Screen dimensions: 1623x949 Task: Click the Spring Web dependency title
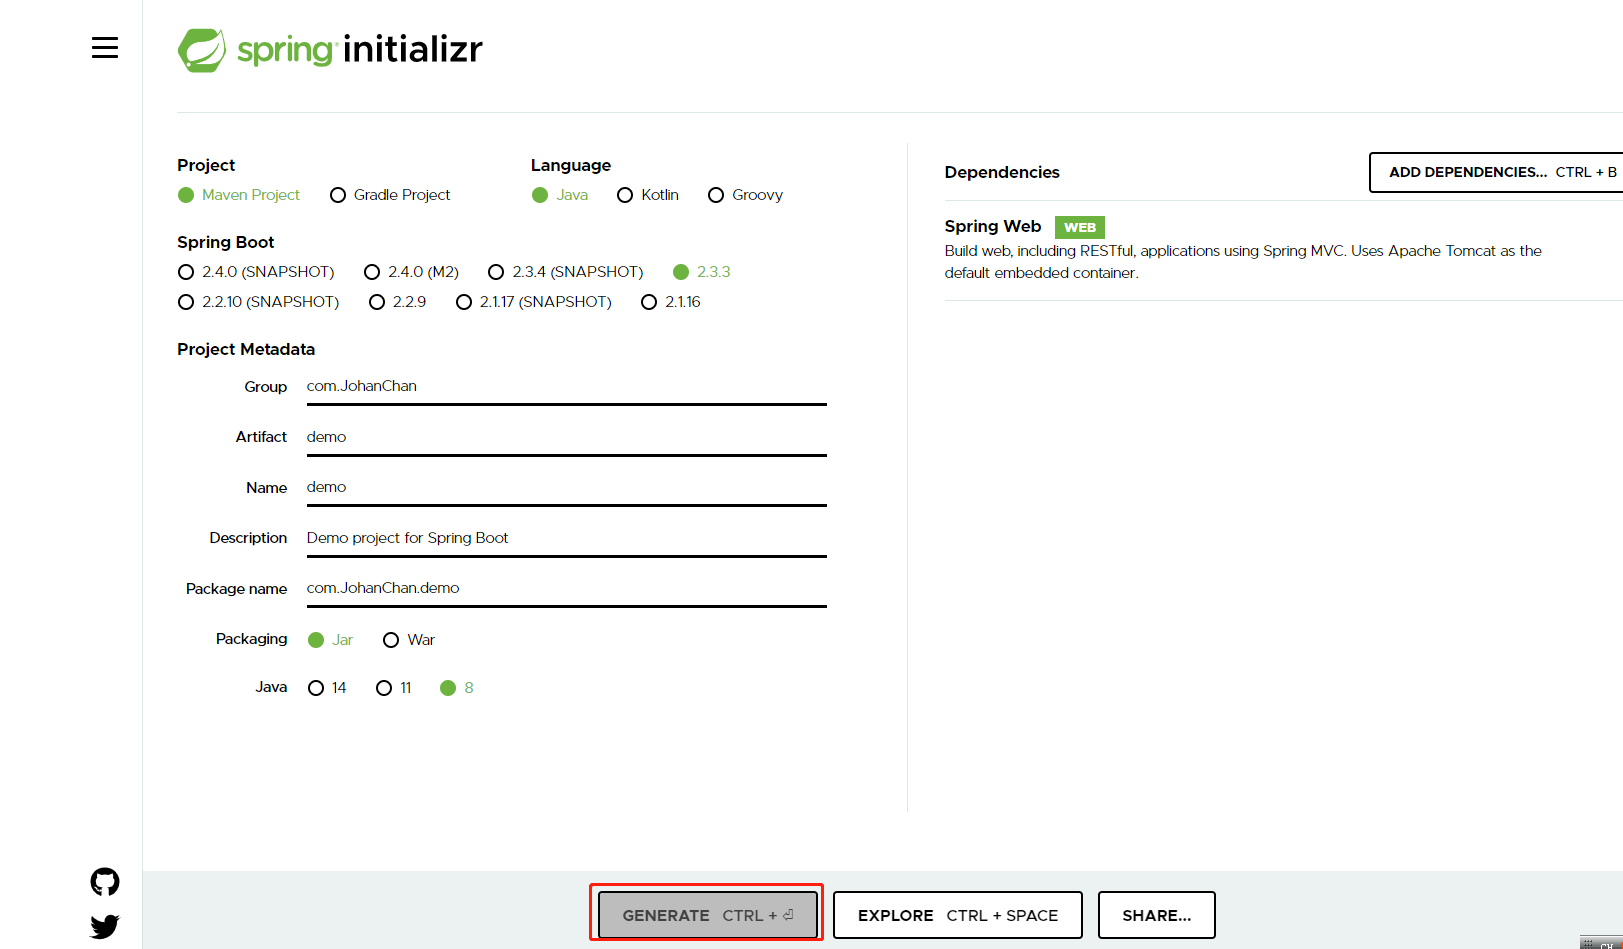[x=993, y=226]
